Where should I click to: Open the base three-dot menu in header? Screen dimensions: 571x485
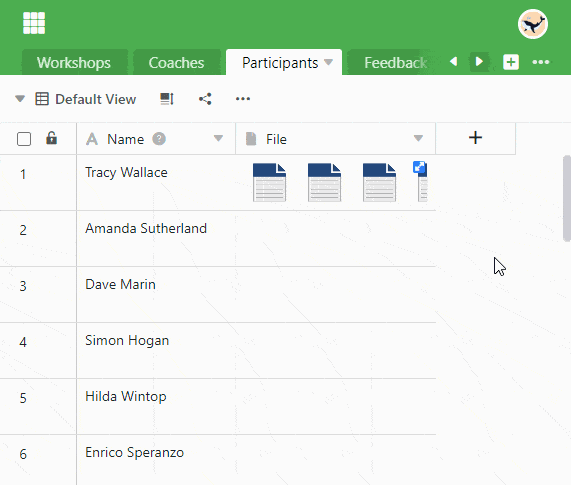(x=540, y=62)
